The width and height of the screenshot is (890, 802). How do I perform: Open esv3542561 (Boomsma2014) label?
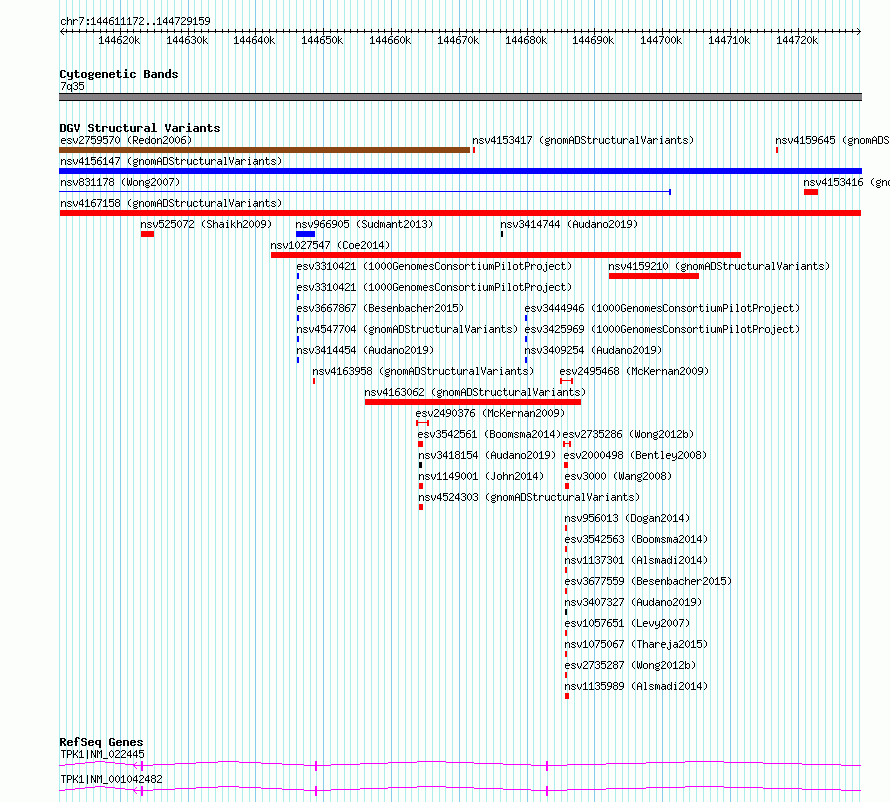(x=489, y=434)
